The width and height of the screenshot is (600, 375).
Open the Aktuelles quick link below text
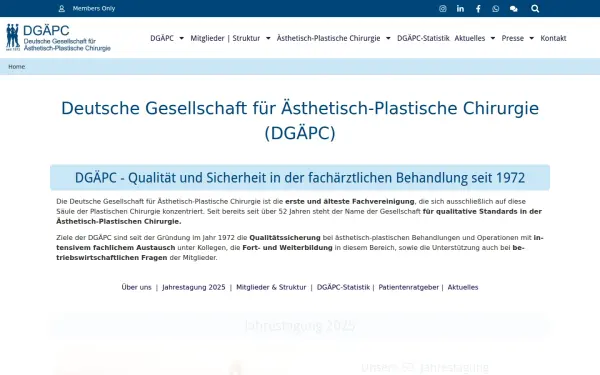(463, 287)
